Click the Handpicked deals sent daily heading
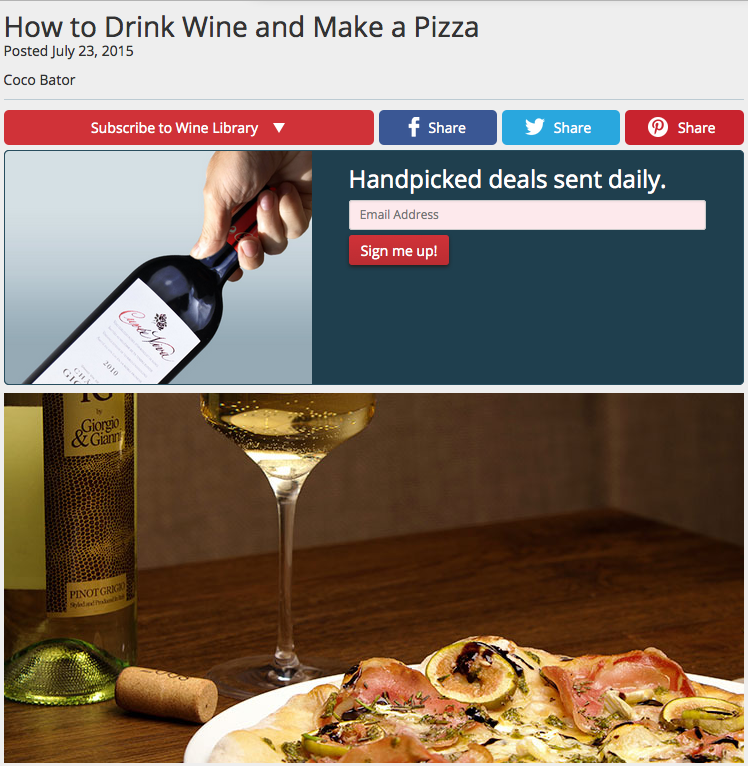The width and height of the screenshot is (748, 766). [x=507, y=179]
